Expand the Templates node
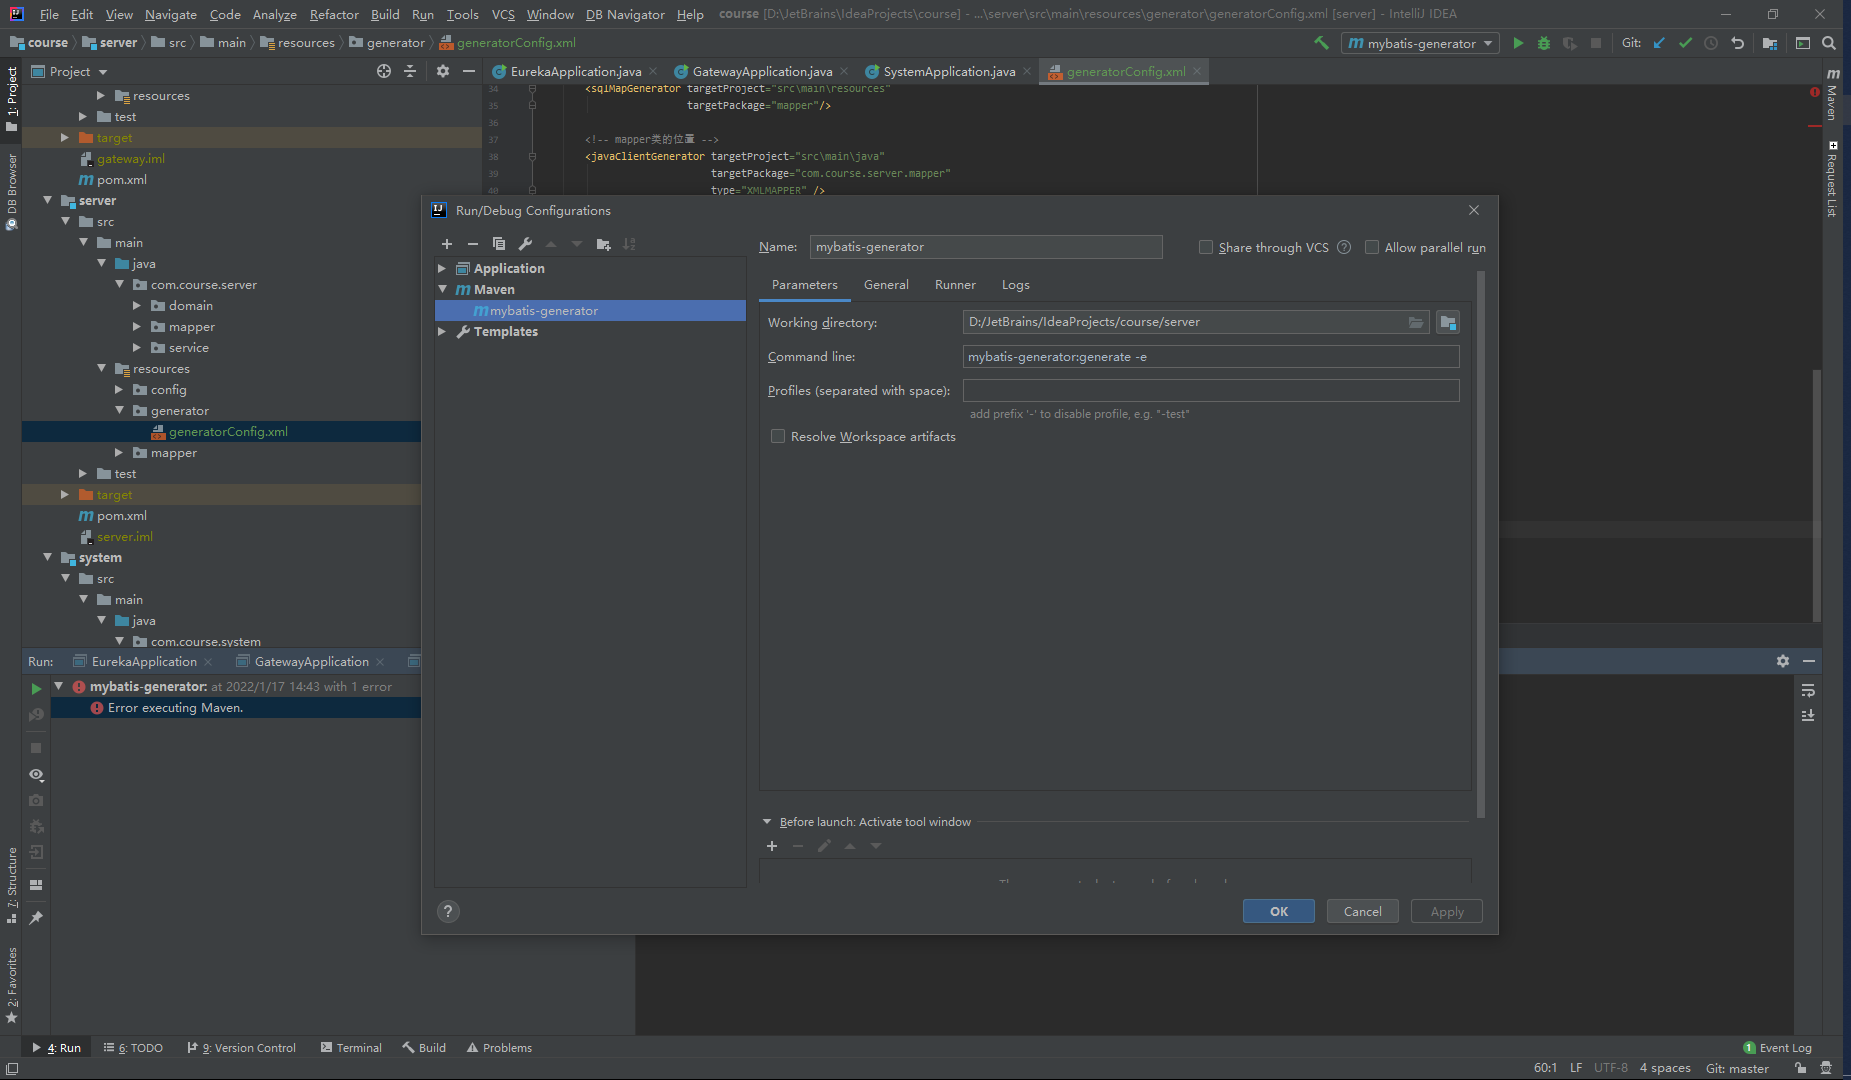The image size is (1851, 1080). click(x=442, y=331)
